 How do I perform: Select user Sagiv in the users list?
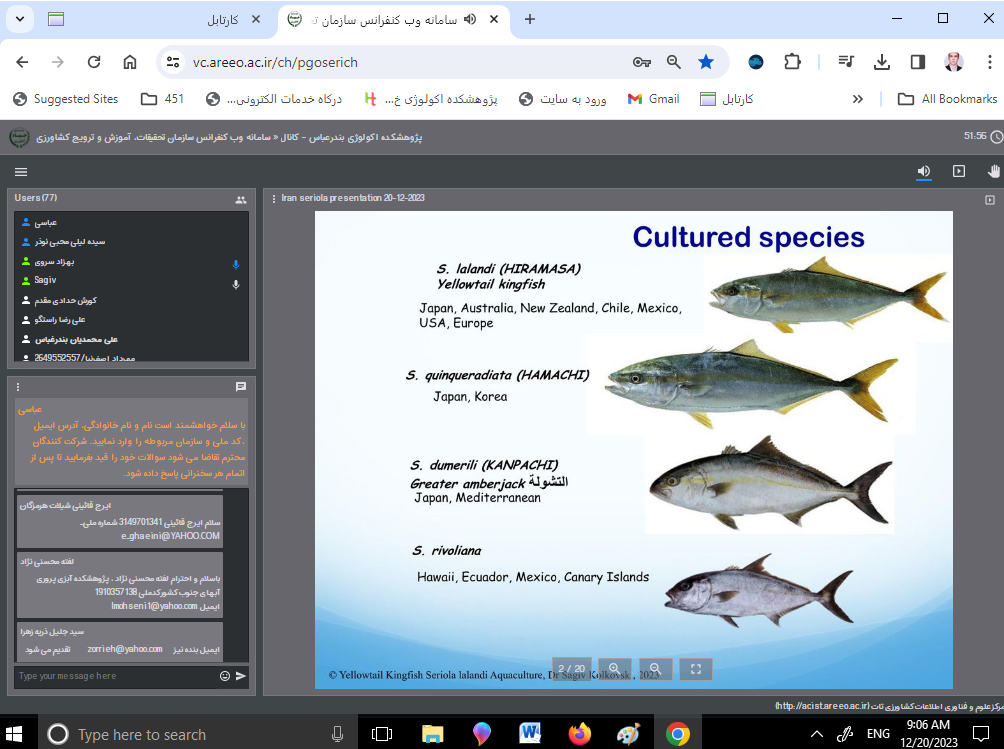point(45,281)
